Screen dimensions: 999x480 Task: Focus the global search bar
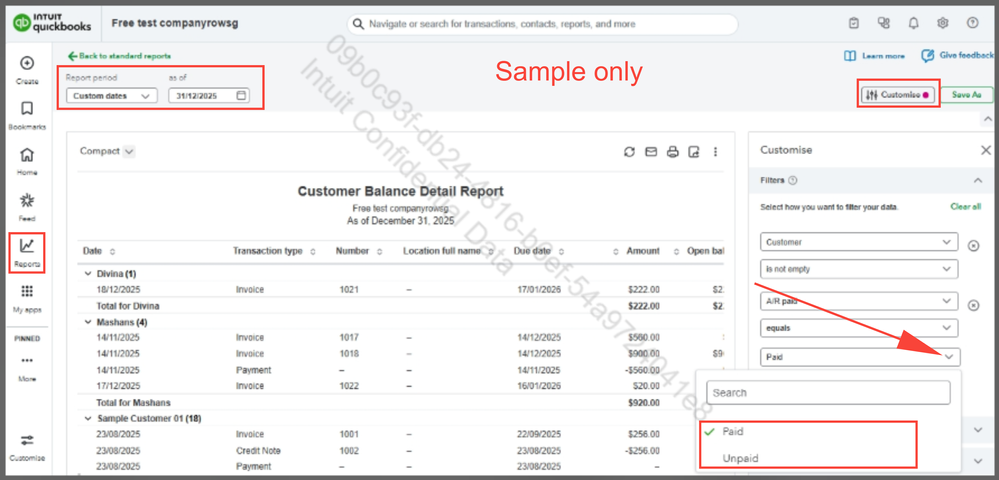pyautogui.click(x=542, y=24)
